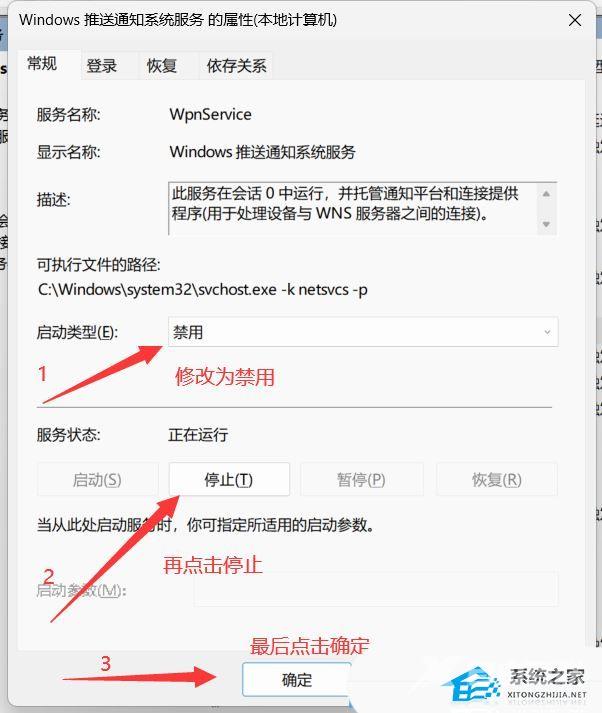Click inside the 描述 text box
Screen dimensions: 602x713
coord(352,209)
